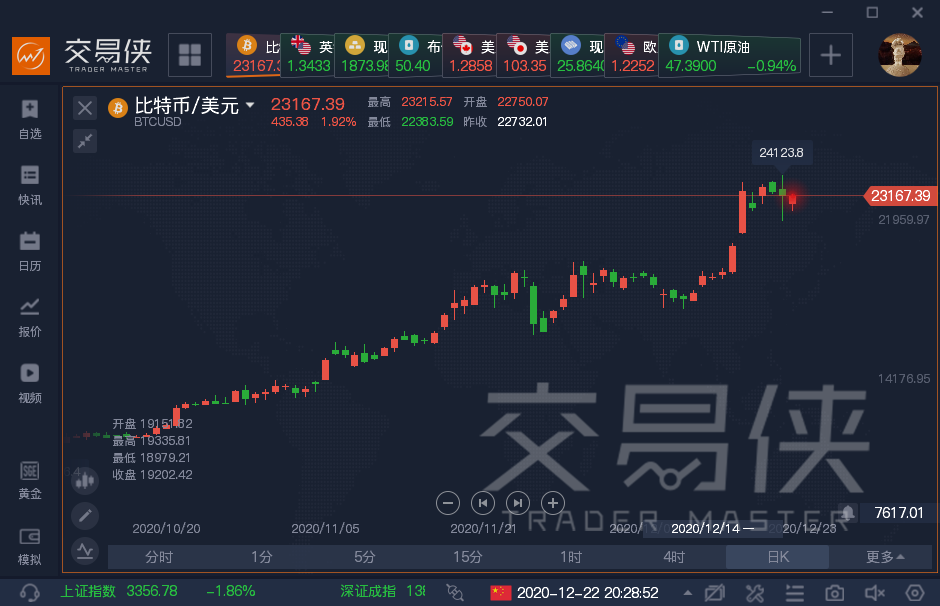940x606 pixels.
Task: Open the grid layout view button
Action: point(190,55)
